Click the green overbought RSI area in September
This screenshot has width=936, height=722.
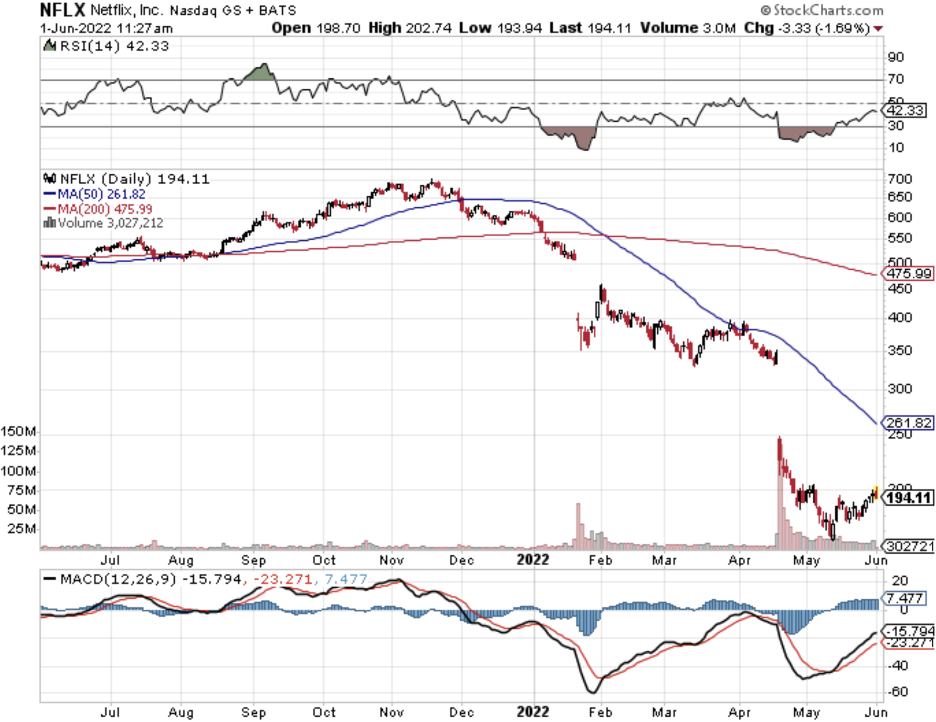tap(260, 73)
